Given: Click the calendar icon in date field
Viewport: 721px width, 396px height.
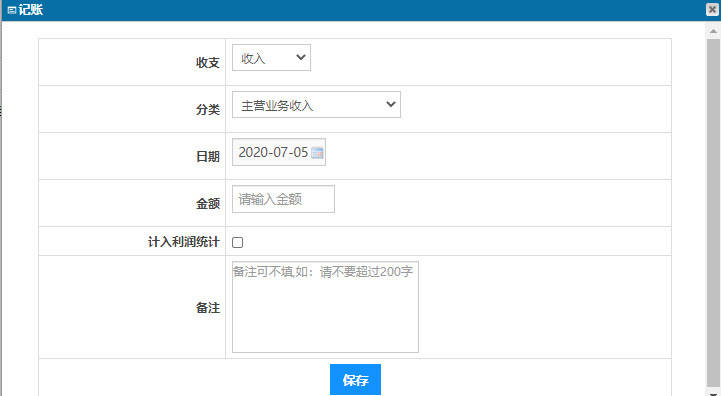Looking at the screenshot, I should 317,153.
